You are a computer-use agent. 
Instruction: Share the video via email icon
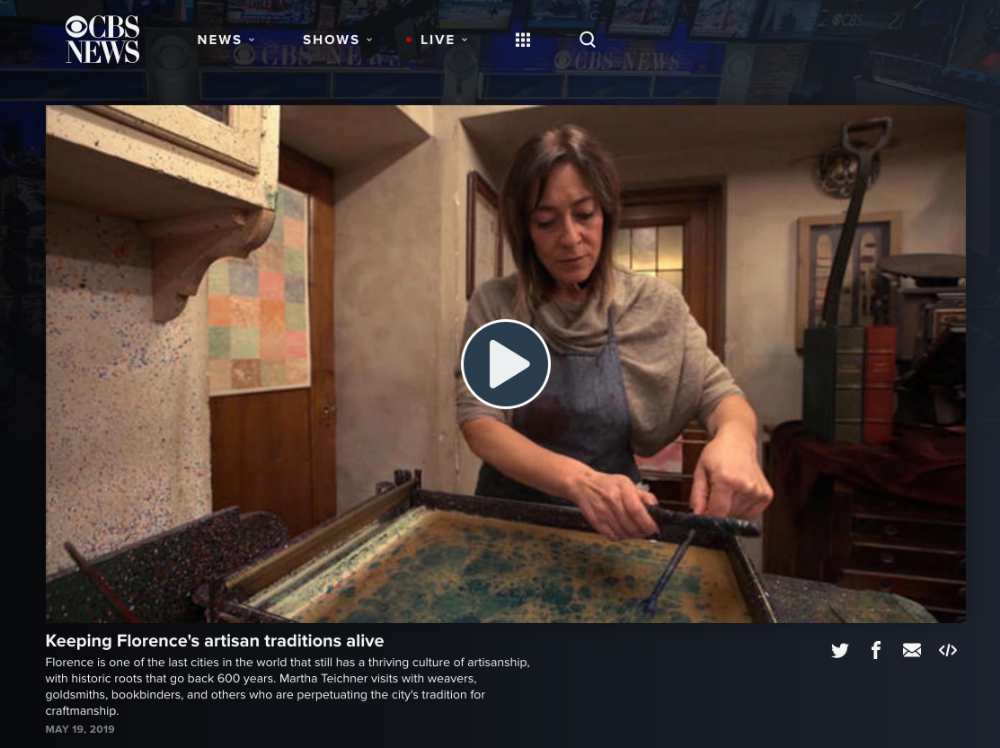point(912,651)
